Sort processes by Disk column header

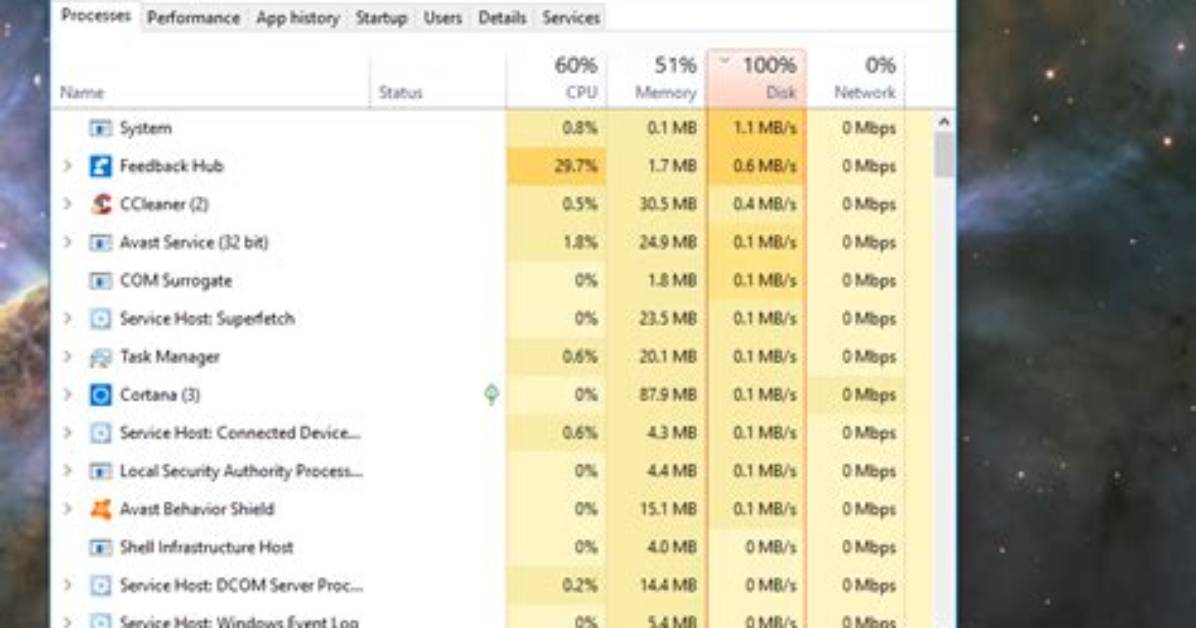tap(757, 79)
